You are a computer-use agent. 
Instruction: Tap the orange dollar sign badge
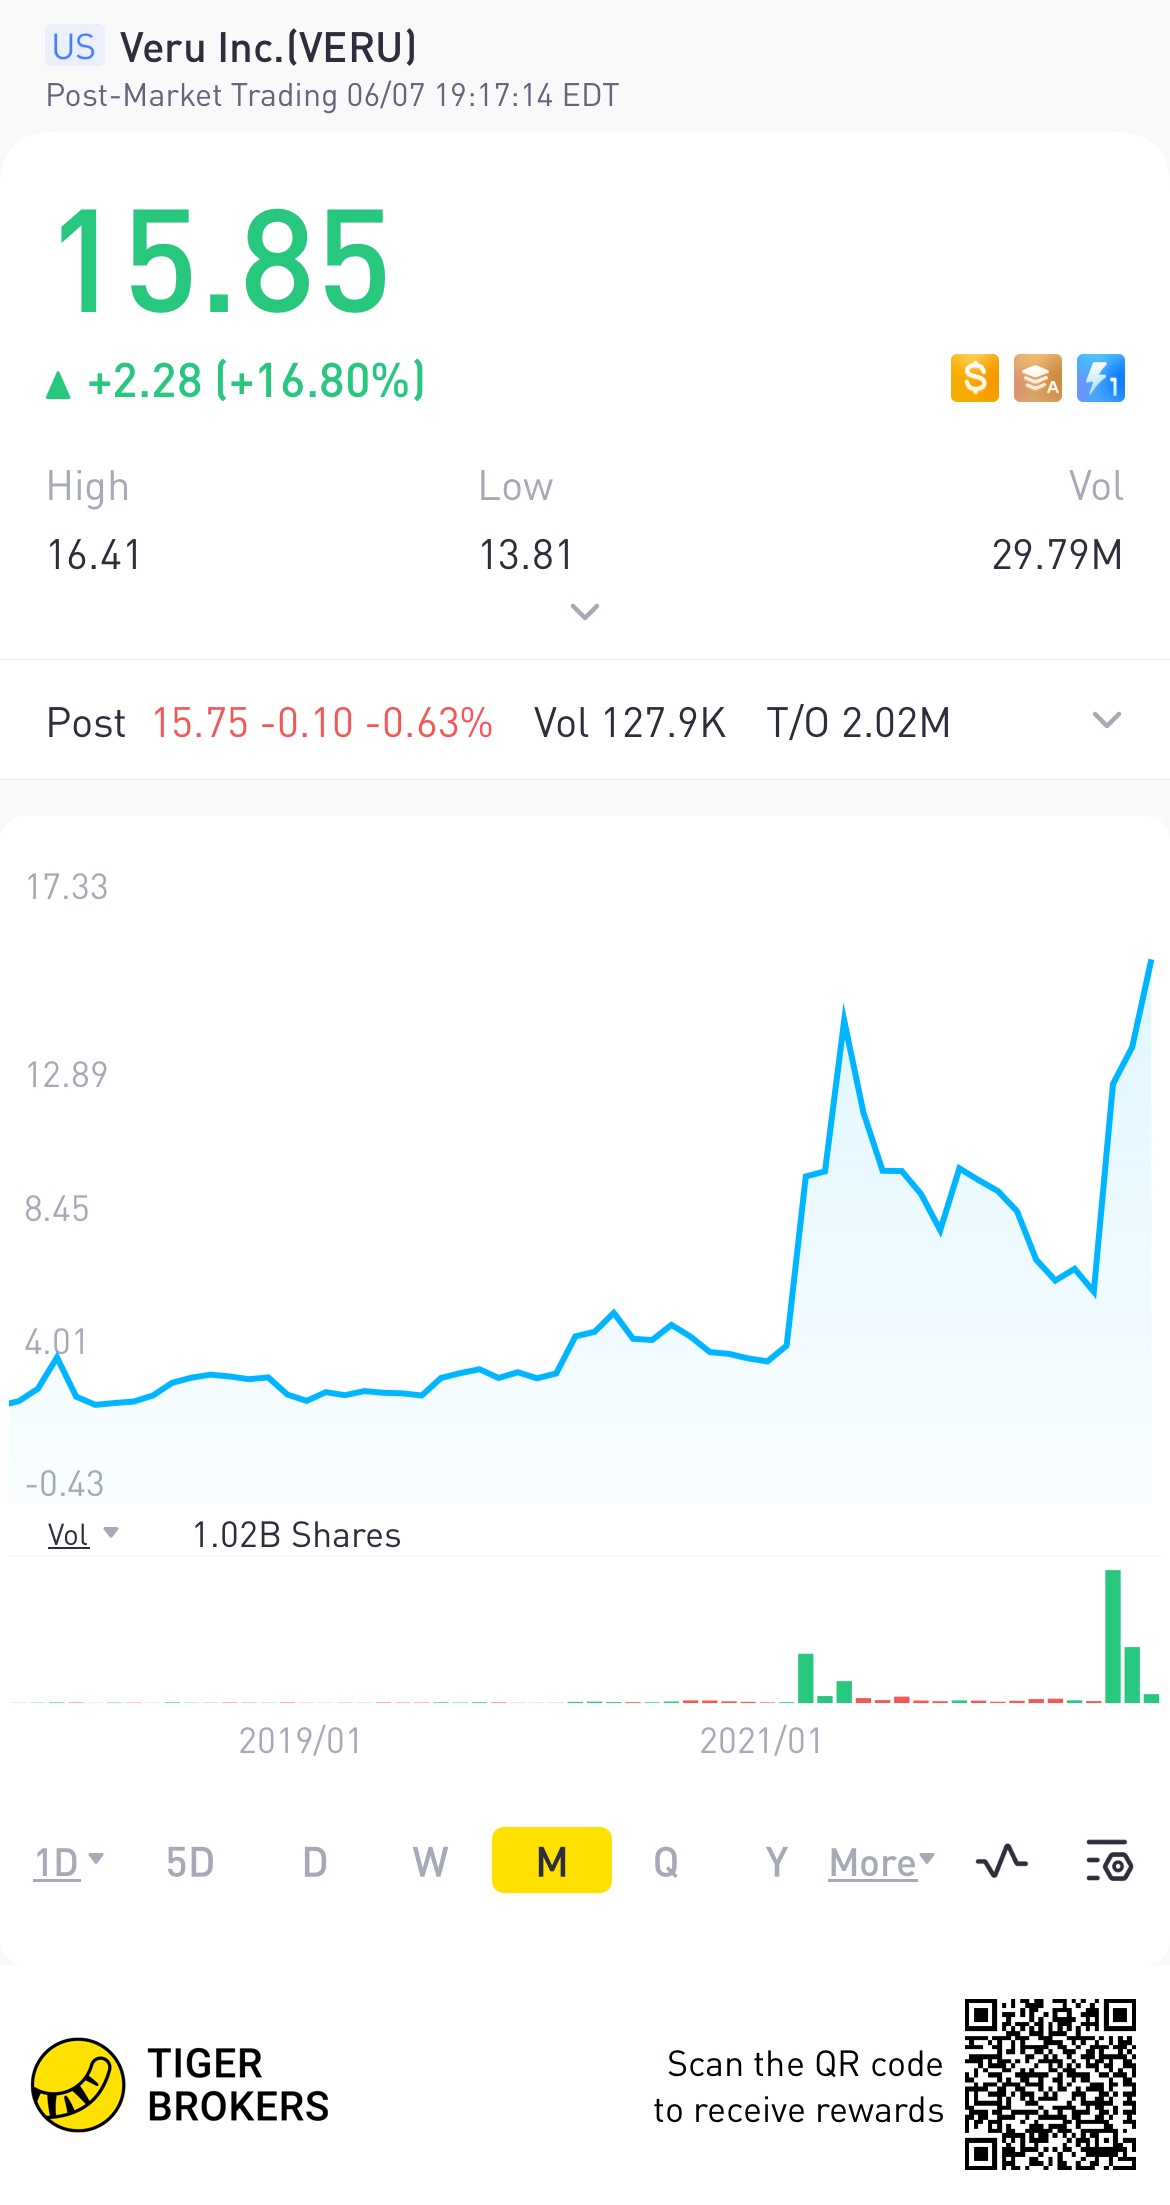click(974, 378)
